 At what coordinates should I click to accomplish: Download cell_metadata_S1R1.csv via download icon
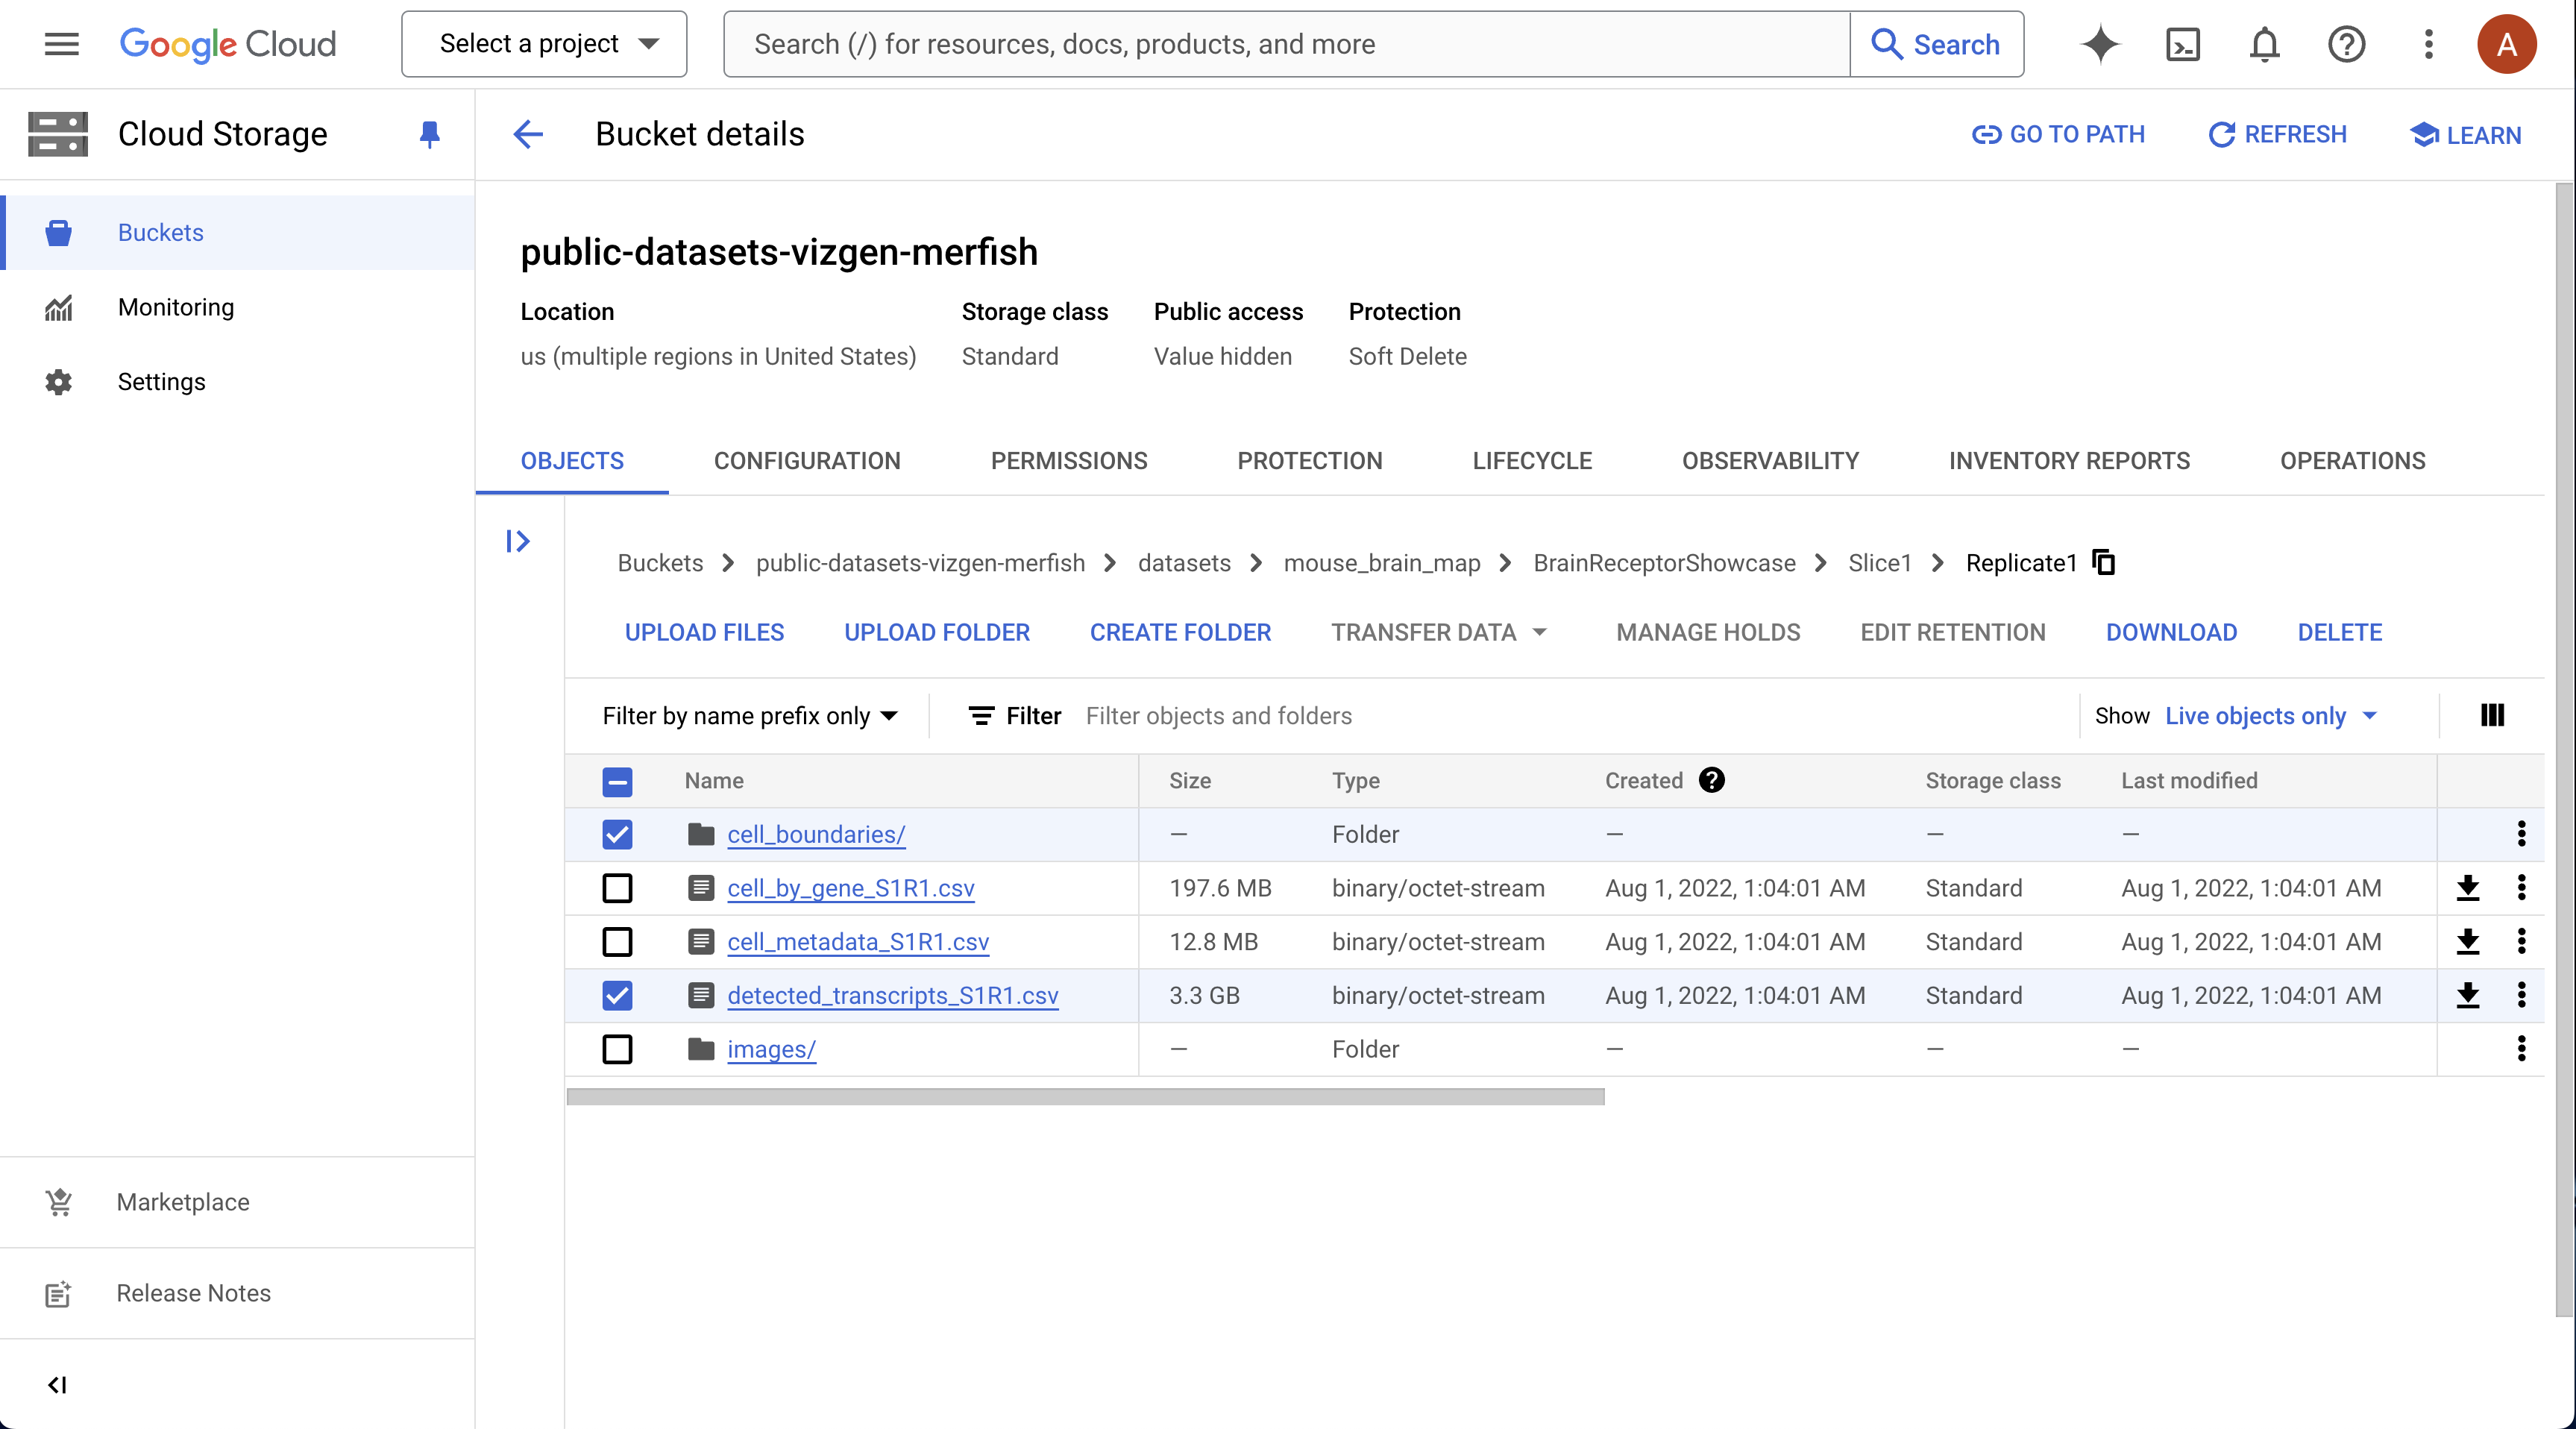[x=2468, y=942]
